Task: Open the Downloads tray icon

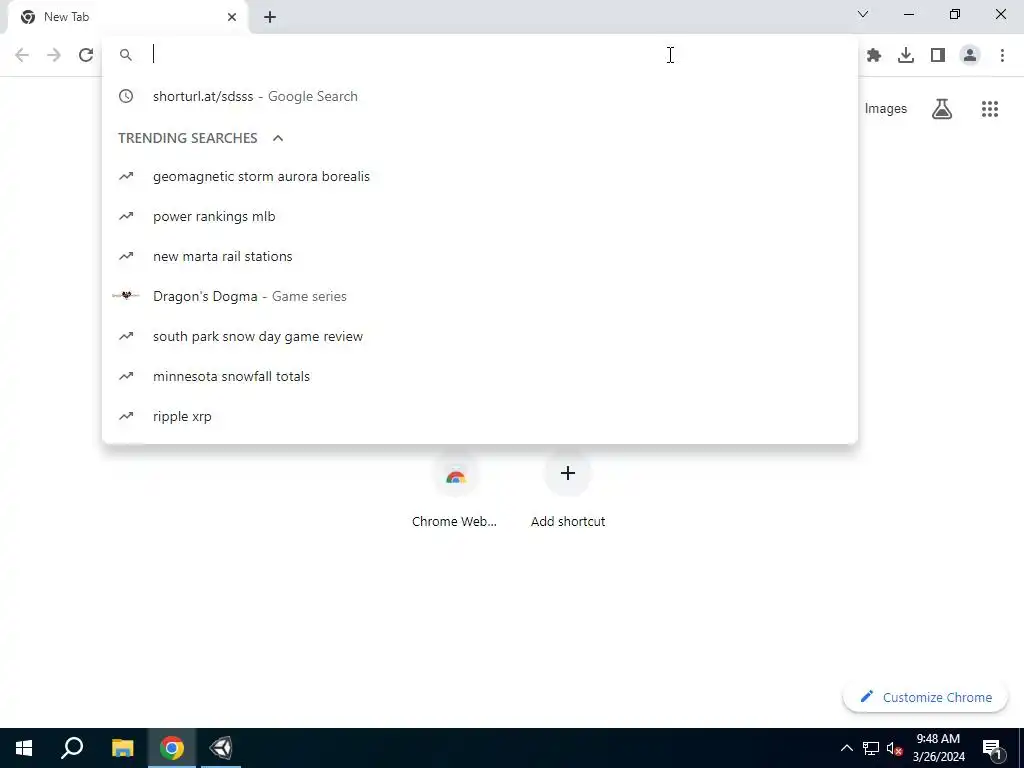Action: [x=906, y=56]
